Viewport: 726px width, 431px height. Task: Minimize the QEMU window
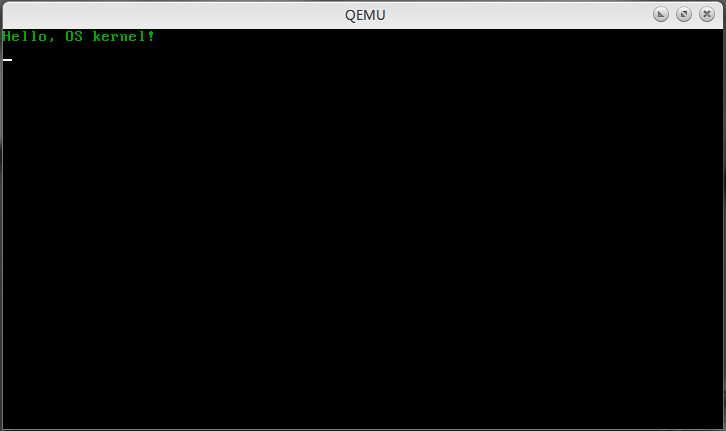click(x=661, y=14)
